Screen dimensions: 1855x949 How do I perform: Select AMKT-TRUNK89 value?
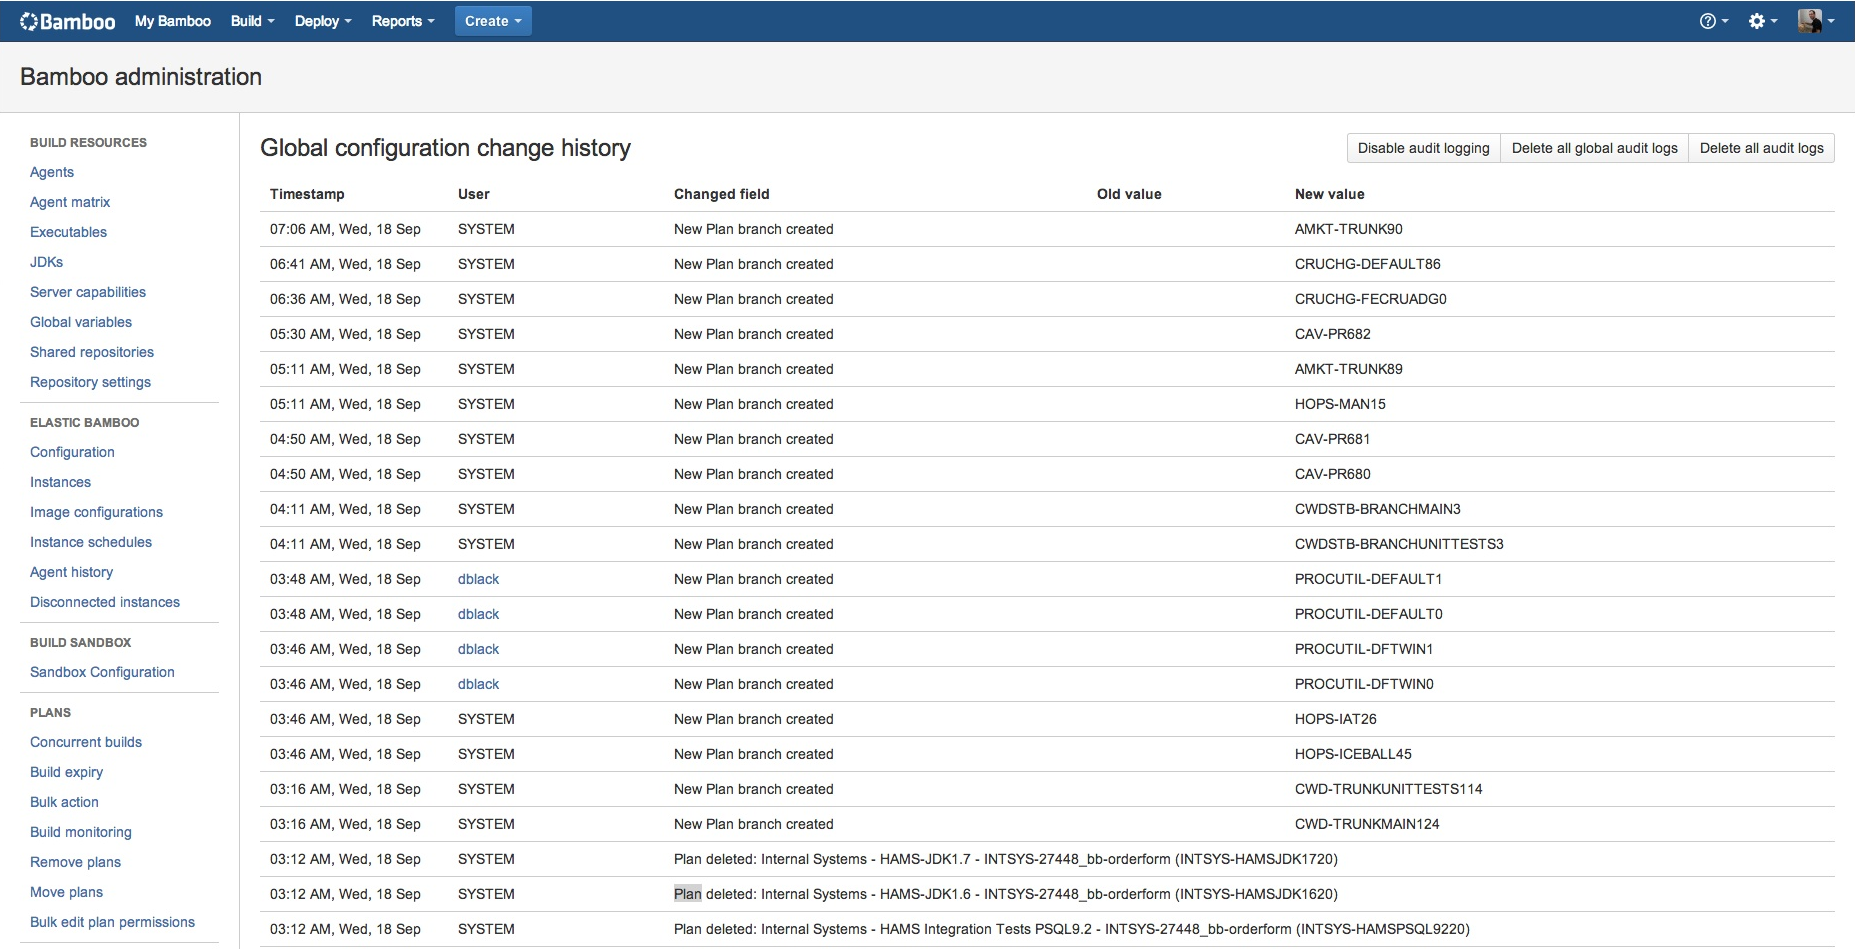pyautogui.click(x=1349, y=369)
